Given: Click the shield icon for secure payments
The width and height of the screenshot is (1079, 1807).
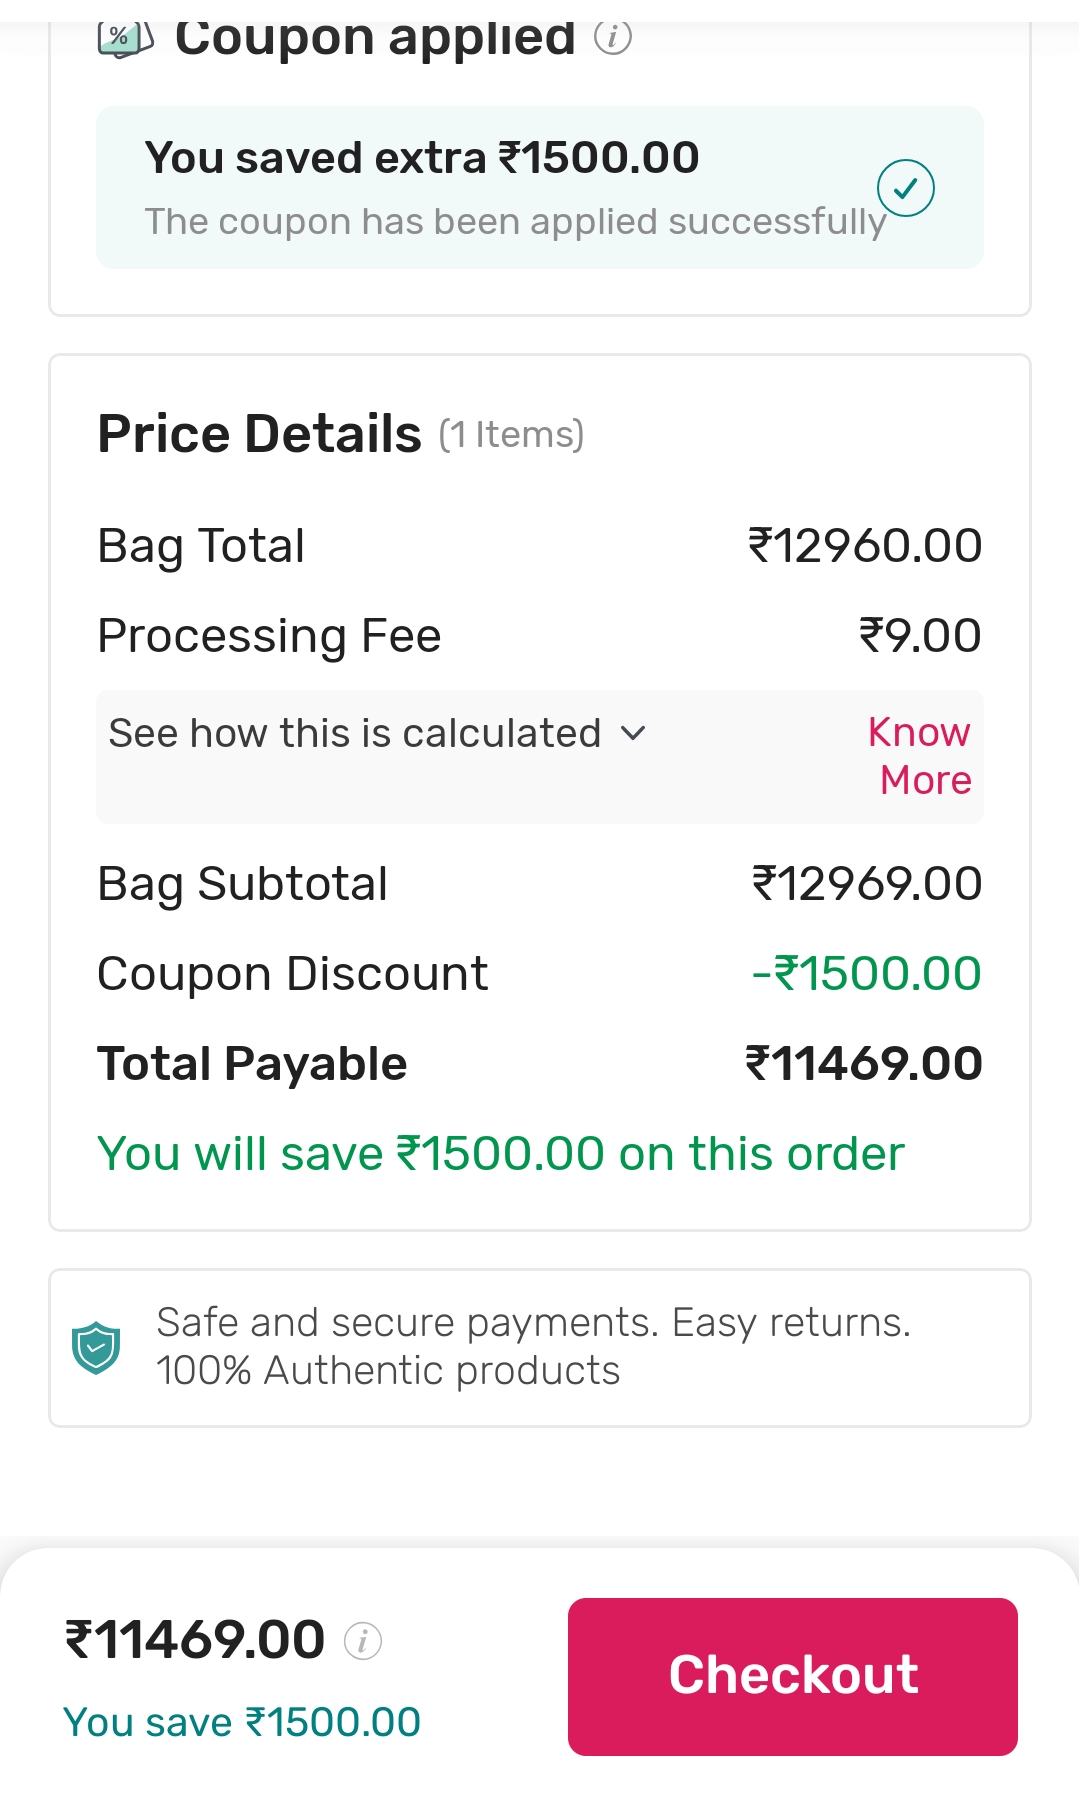Looking at the screenshot, I should click(96, 1348).
